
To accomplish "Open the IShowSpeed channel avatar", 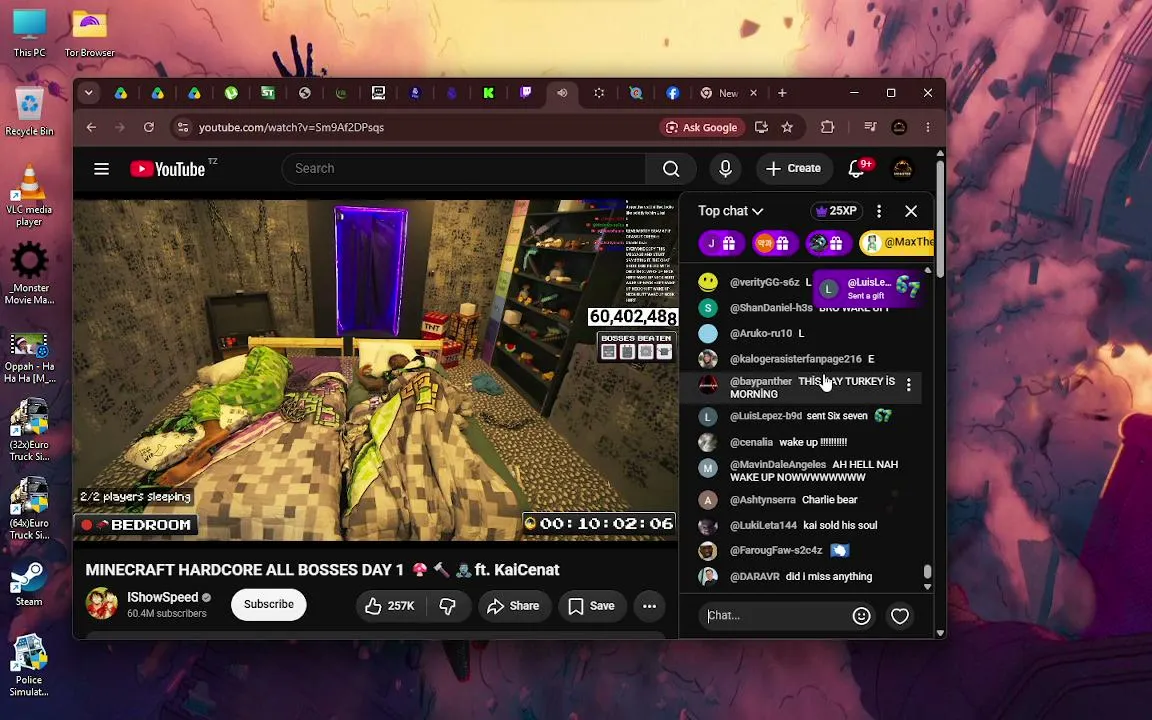I will point(101,604).
